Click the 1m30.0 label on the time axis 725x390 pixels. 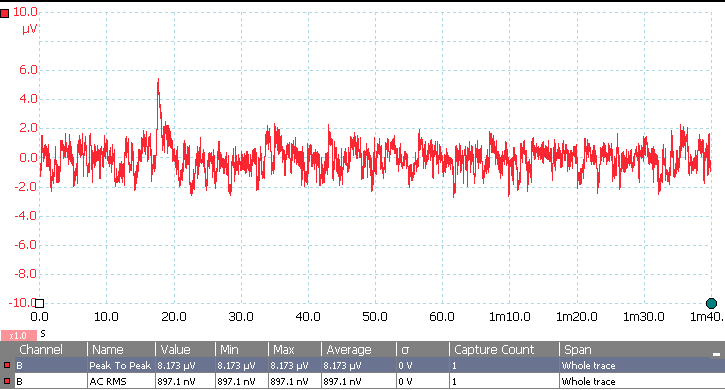click(x=644, y=317)
